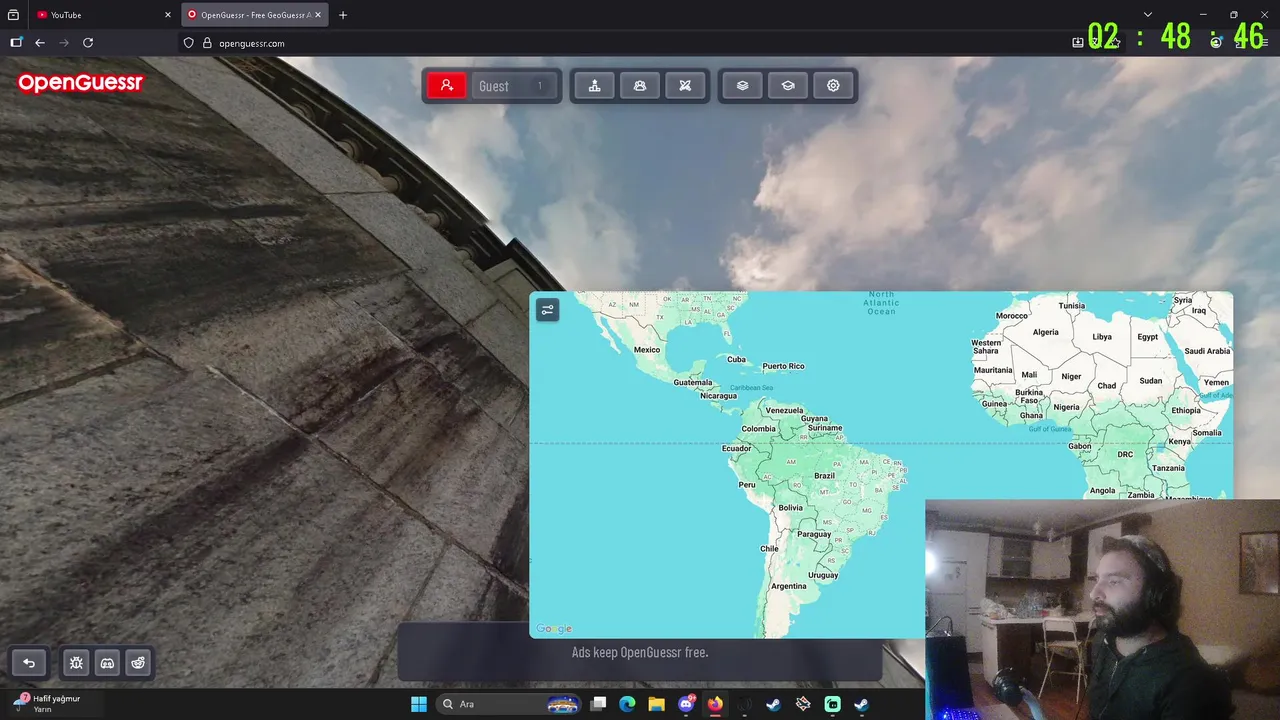Viewport: 1280px width, 720px height.
Task: Click the return arrow button bottom-left
Action: pyautogui.click(x=29, y=663)
